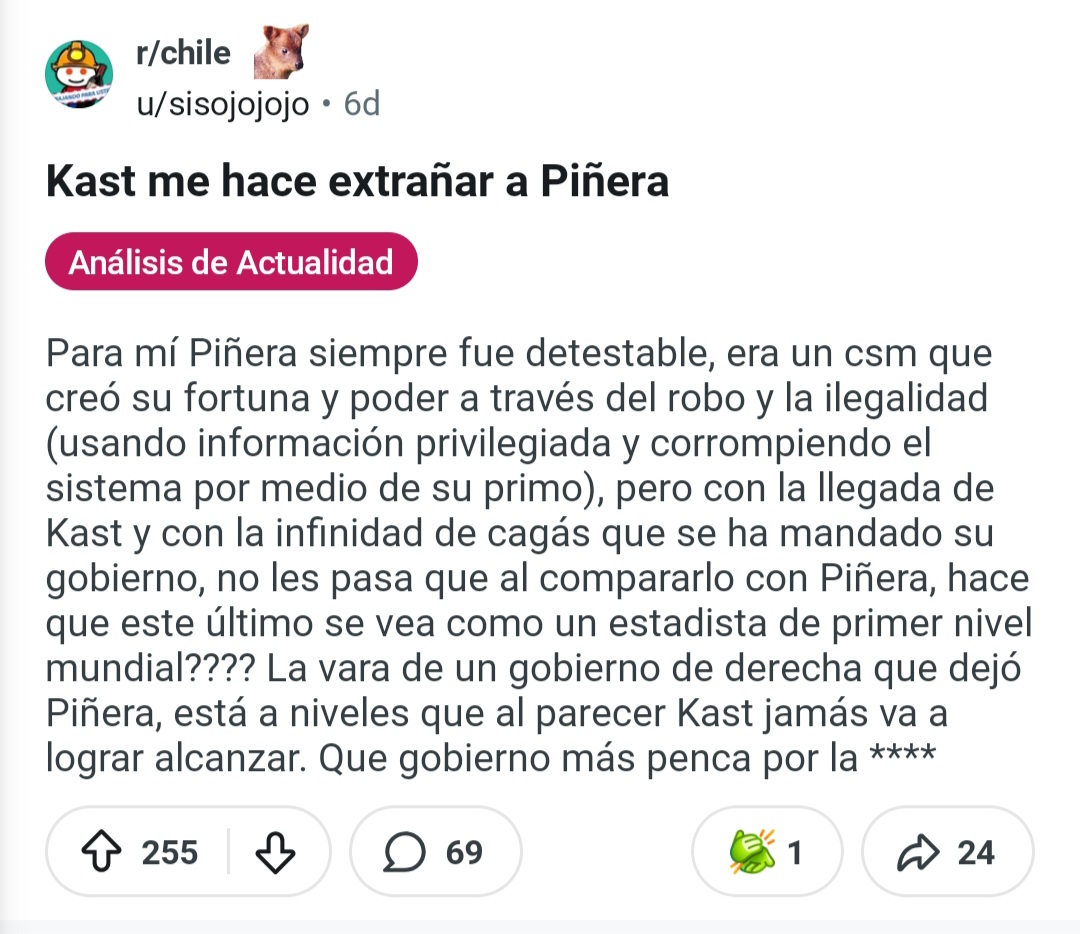Screen dimensions: 1080x934
Task: Open the r/chile miner avatar
Action: pyautogui.click(x=80, y=74)
